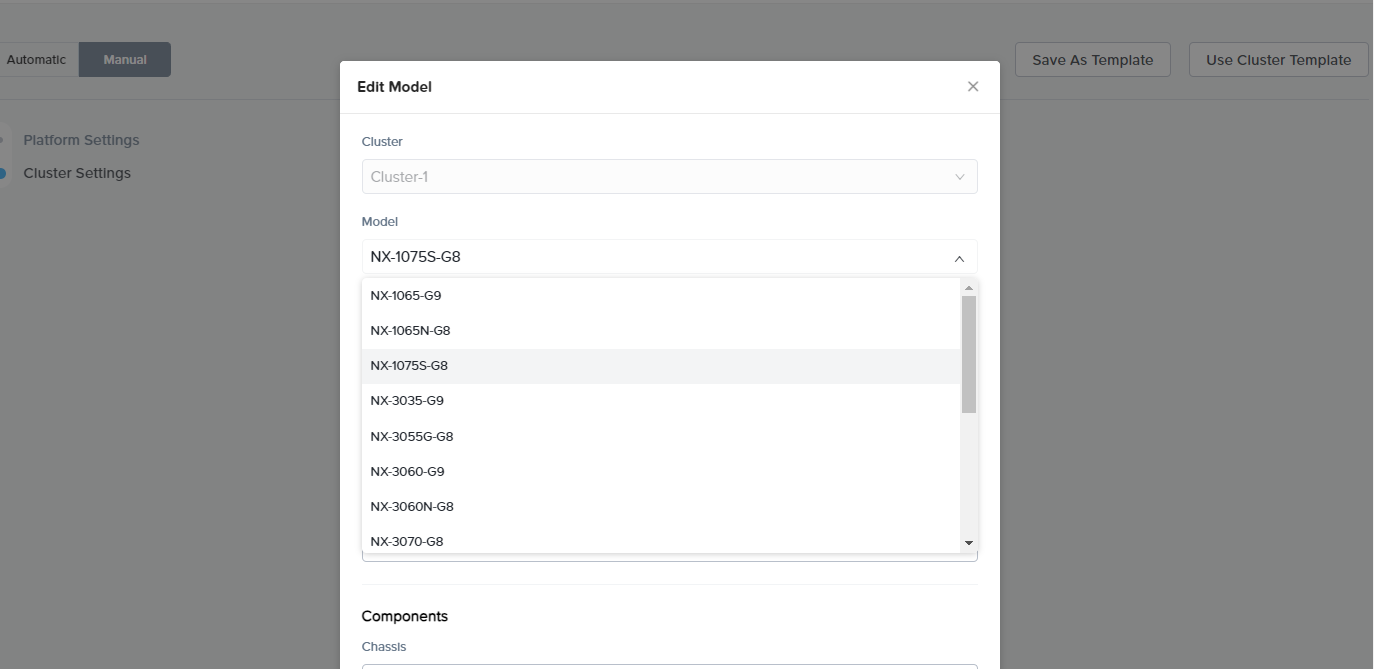Viewport: 1374px width, 669px height.
Task: Navigate to Cluster Settings in the sidebar
Action: [77, 172]
